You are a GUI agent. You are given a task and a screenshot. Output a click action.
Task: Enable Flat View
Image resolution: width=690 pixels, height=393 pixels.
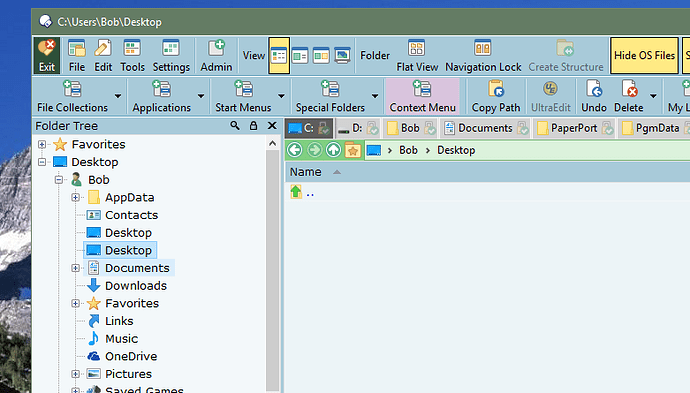(417, 55)
